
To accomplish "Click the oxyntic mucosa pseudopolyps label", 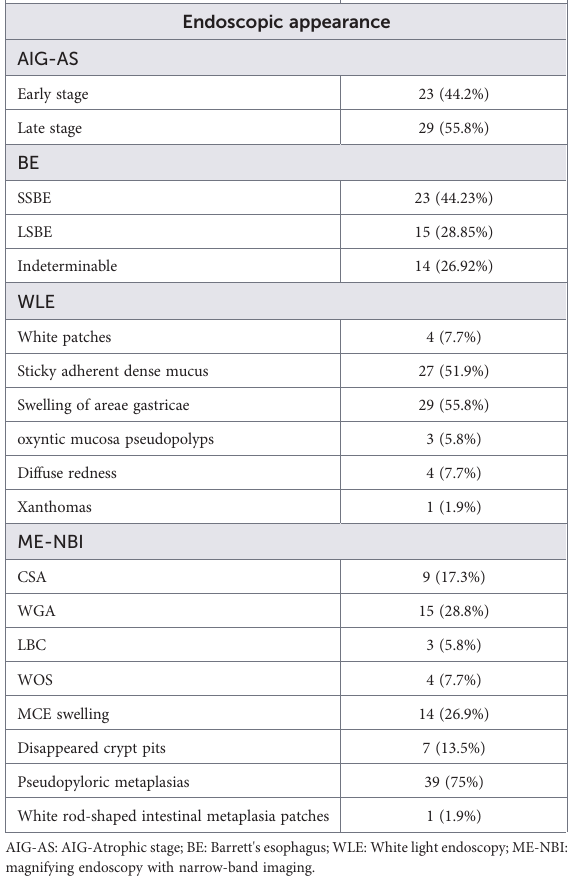I will (115, 439).
